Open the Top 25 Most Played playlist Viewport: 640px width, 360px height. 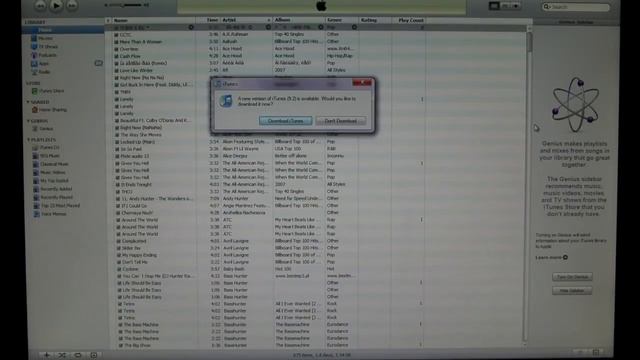(x=60, y=205)
